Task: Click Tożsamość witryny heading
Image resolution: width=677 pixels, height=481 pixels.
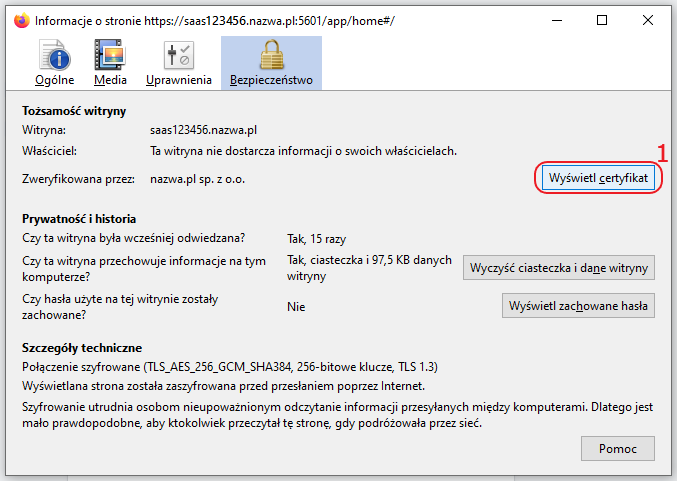Action: click(x=74, y=111)
